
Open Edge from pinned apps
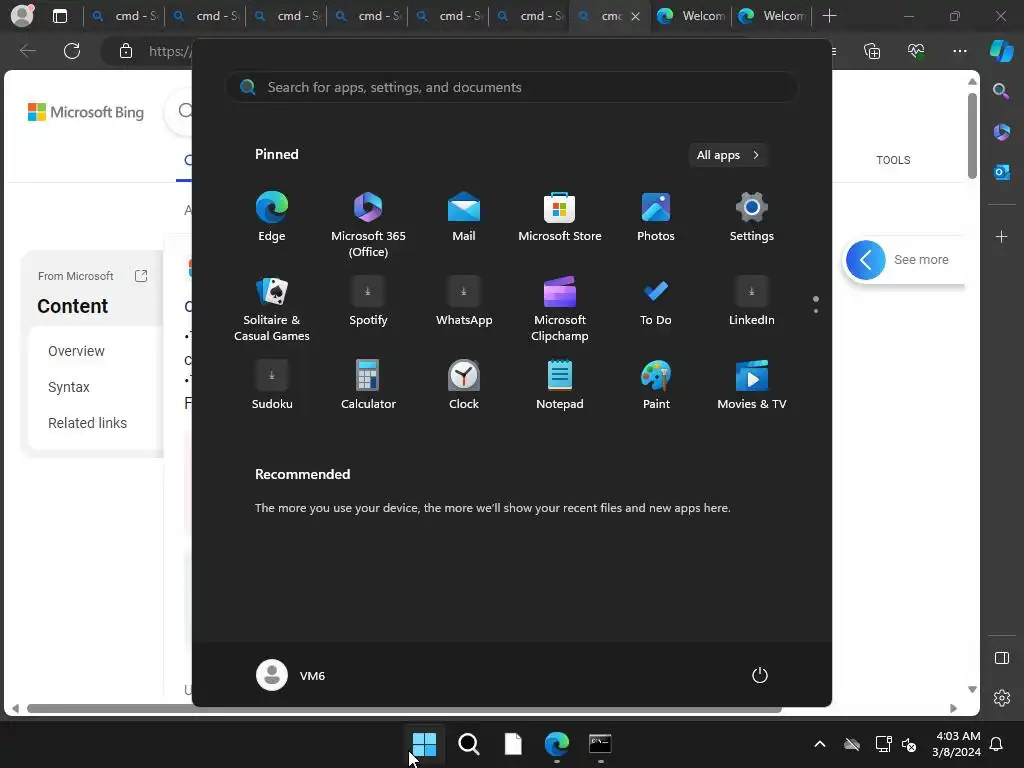pyautogui.click(x=272, y=217)
